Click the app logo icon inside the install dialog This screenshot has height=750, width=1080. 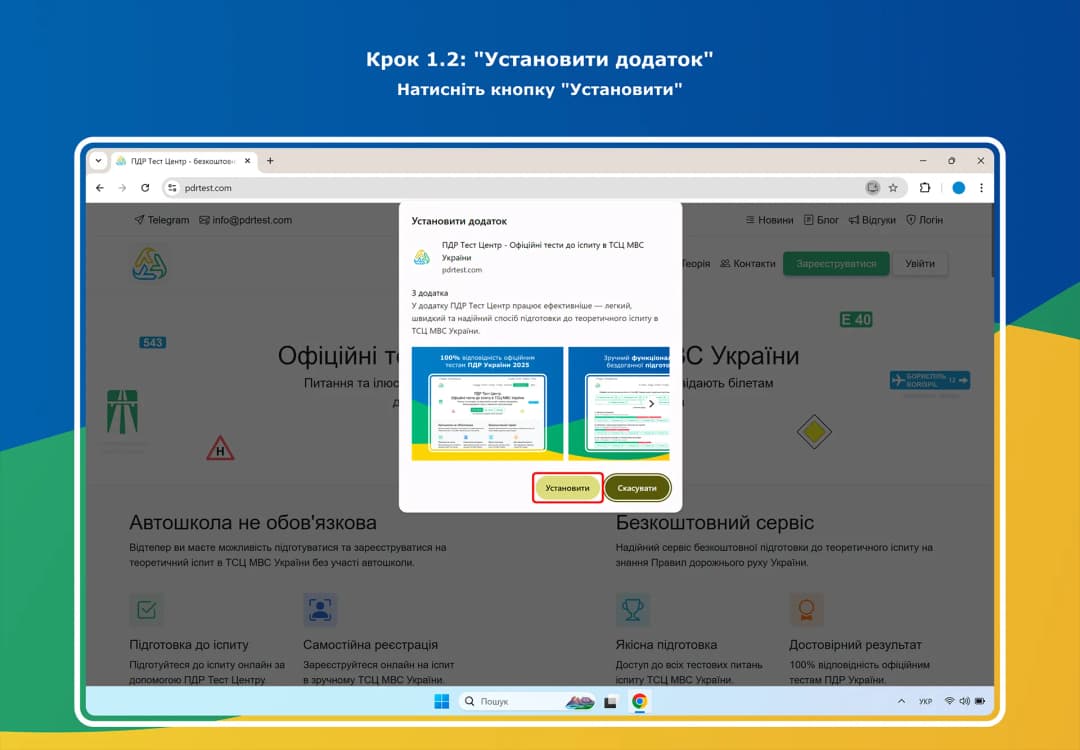pyautogui.click(x=422, y=257)
